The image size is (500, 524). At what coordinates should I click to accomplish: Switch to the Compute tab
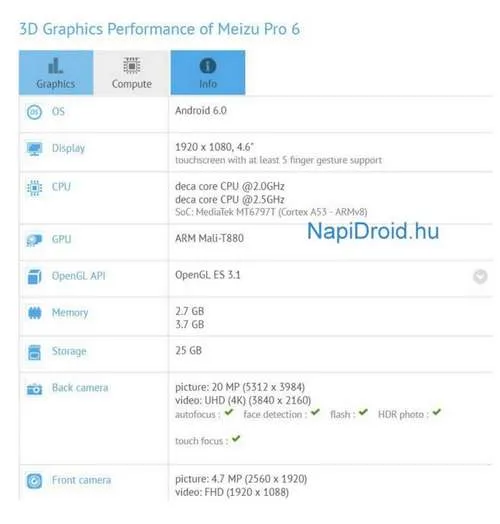pyautogui.click(x=132, y=73)
